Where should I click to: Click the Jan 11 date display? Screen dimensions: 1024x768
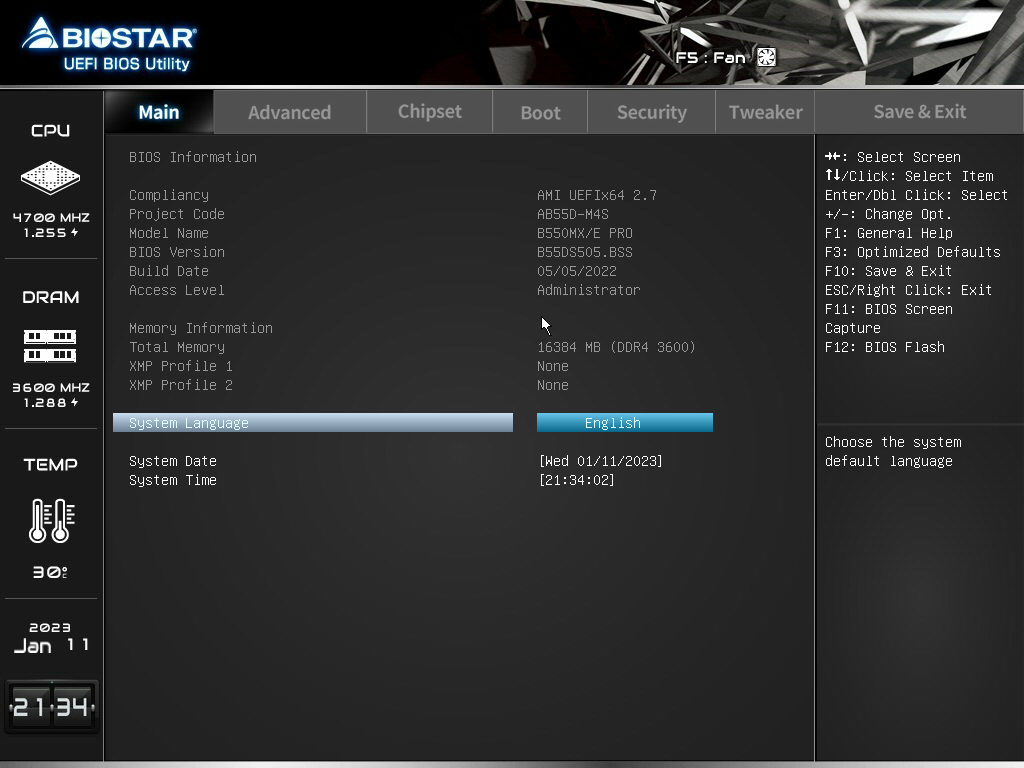(52, 646)
